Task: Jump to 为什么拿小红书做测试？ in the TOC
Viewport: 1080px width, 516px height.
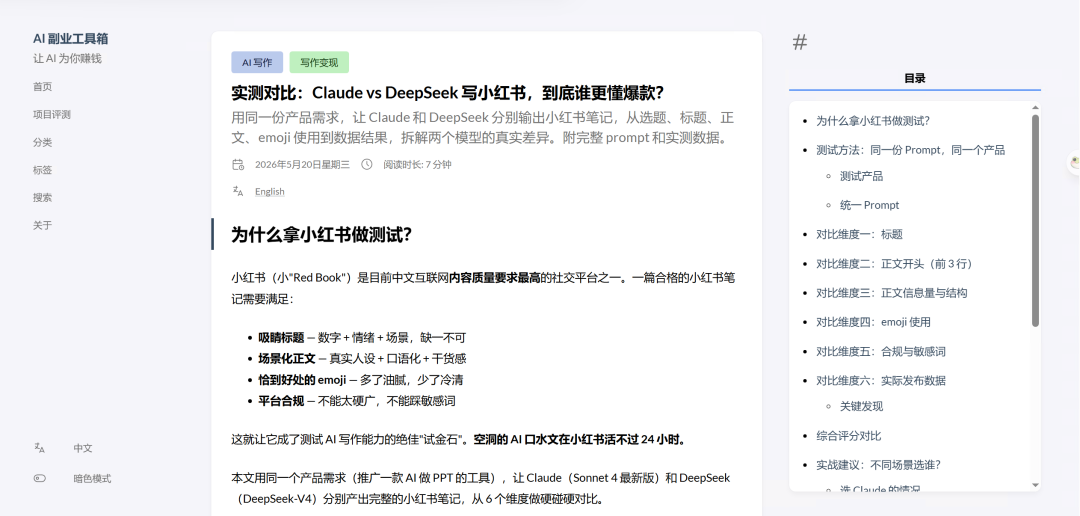Action: (x=873, y=121)
